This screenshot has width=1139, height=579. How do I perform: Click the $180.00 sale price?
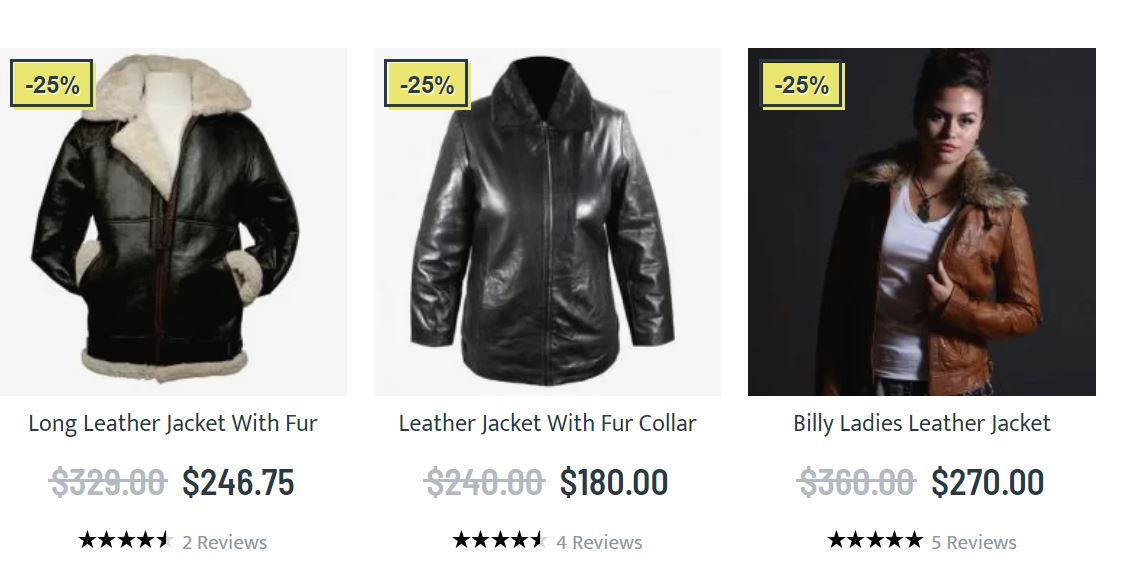tap(613, 483)
